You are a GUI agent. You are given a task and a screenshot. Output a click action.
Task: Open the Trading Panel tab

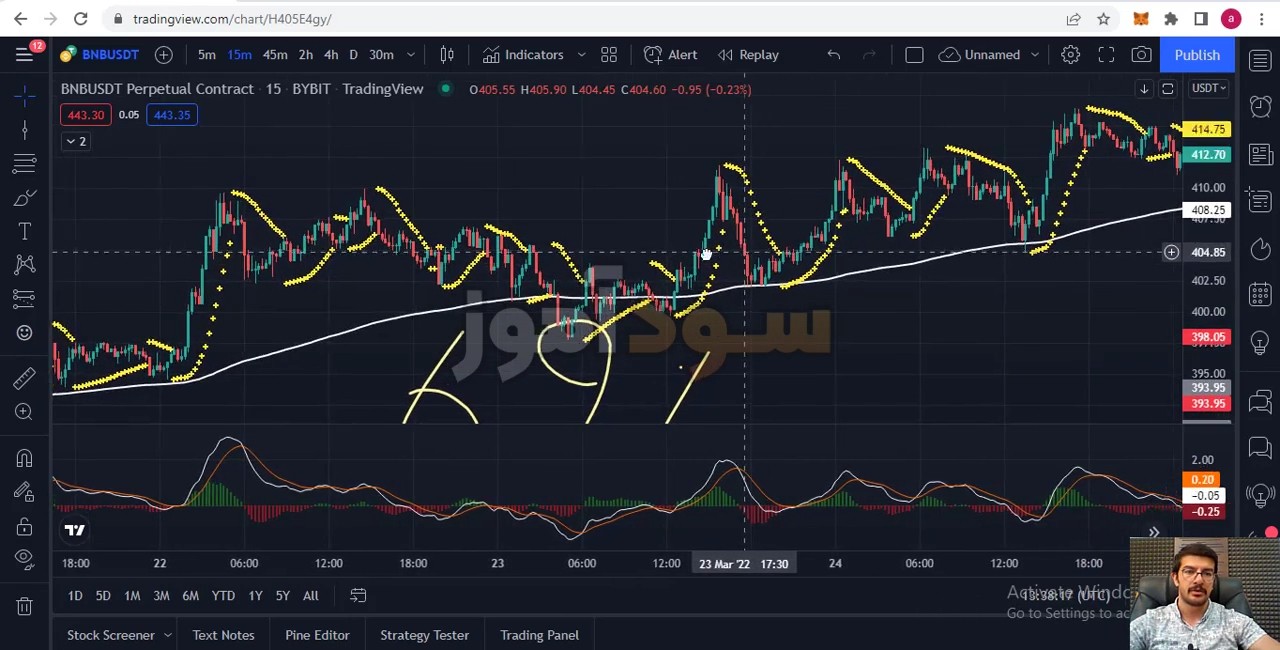pos(539,635)
